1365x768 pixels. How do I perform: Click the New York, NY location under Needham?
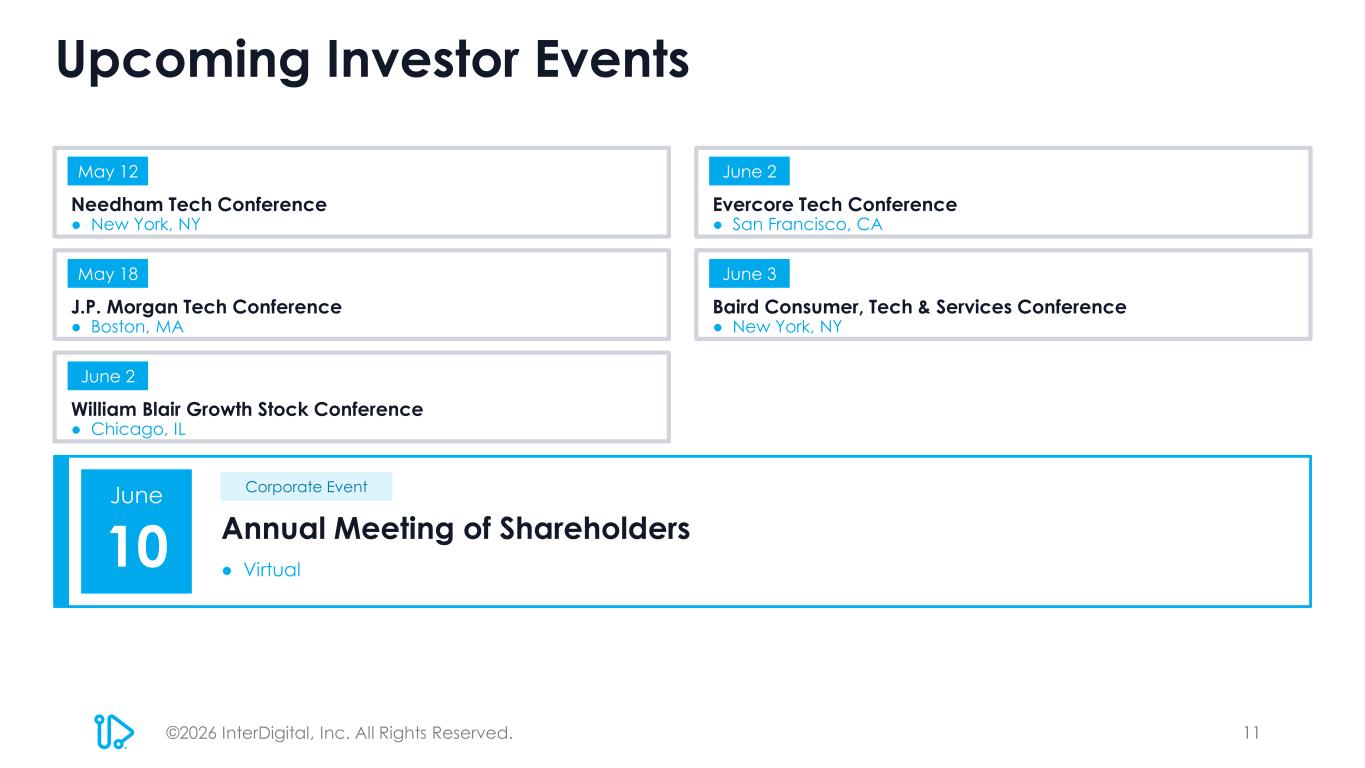146,225
